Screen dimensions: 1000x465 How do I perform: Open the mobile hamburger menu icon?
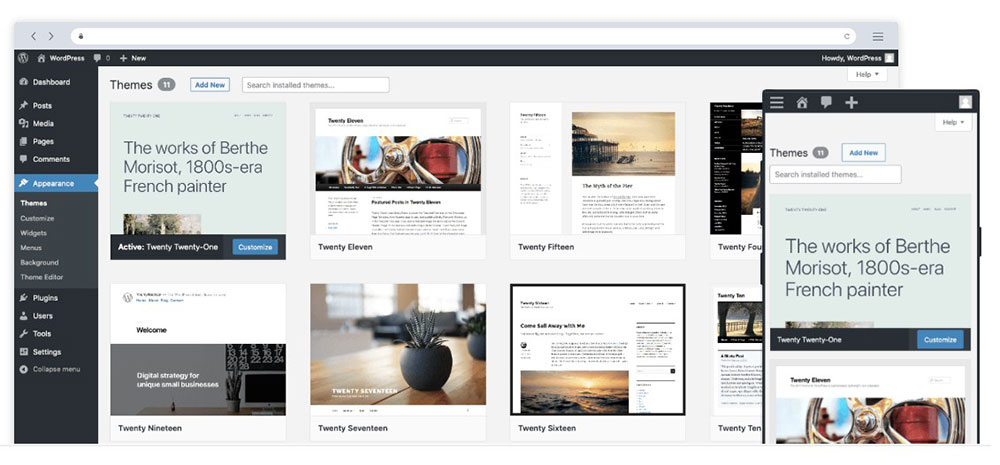coord(776,102)
